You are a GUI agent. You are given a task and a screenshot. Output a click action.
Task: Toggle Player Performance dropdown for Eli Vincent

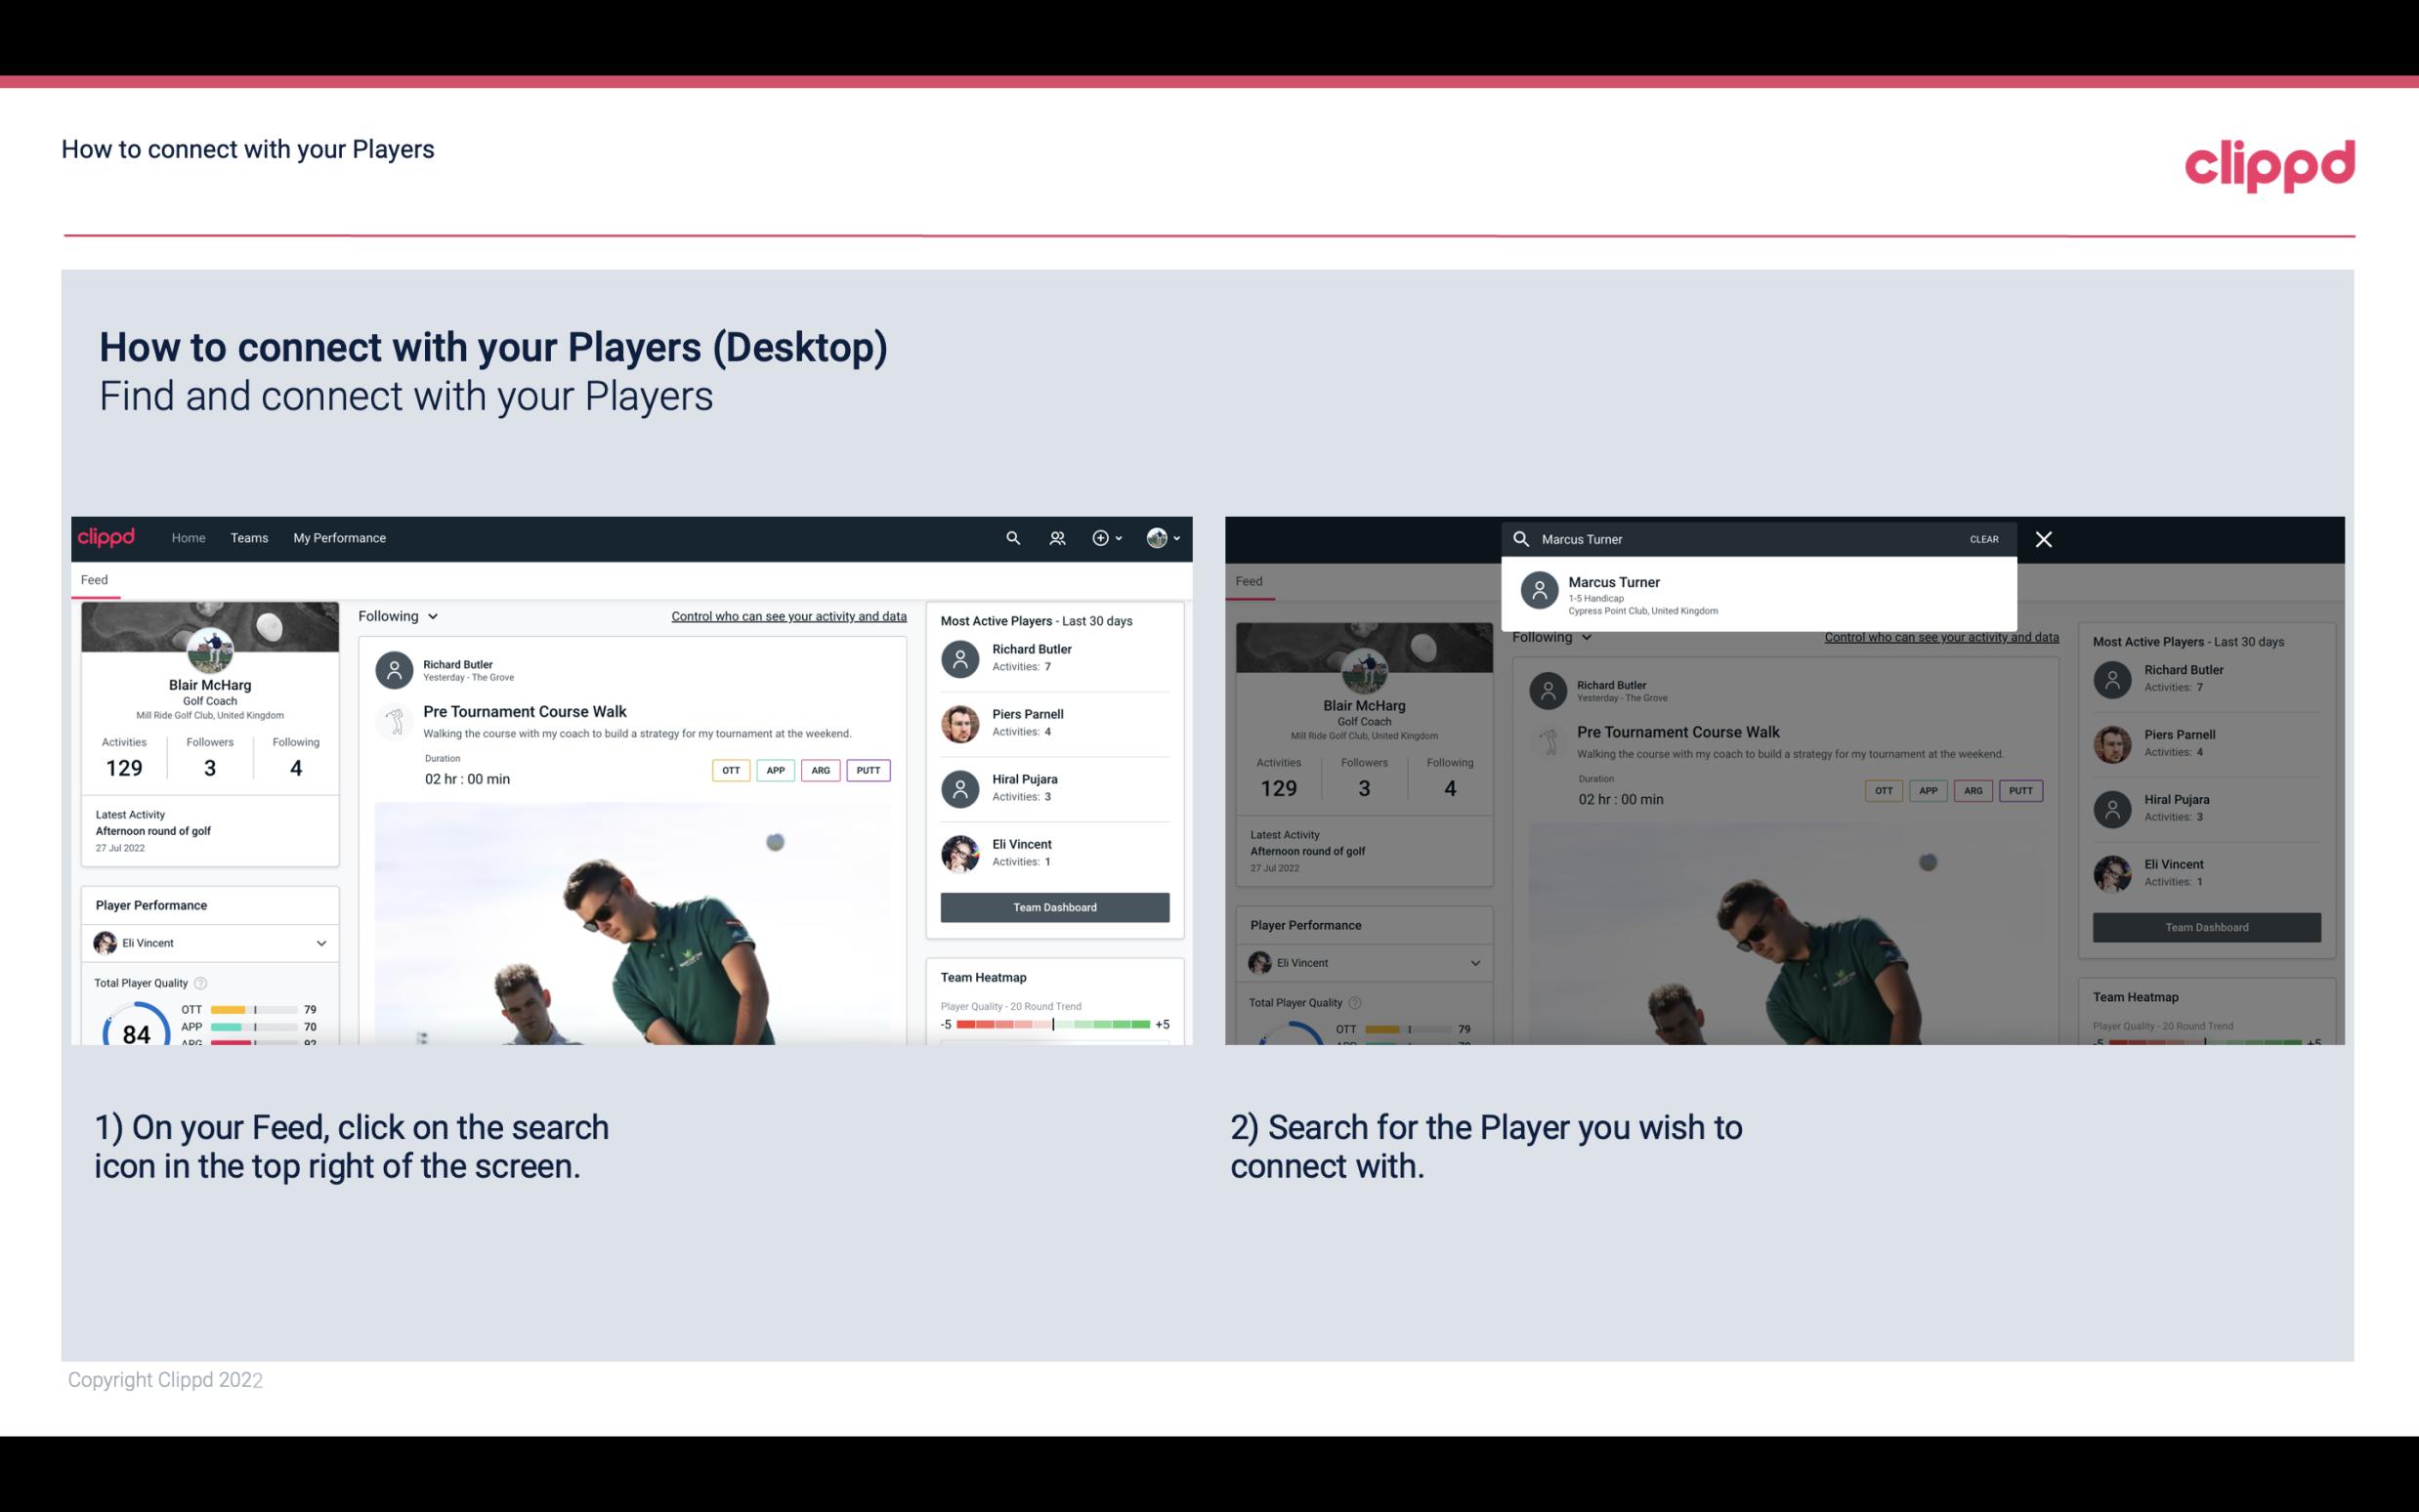pyautogui.click(x=322, y=943)
